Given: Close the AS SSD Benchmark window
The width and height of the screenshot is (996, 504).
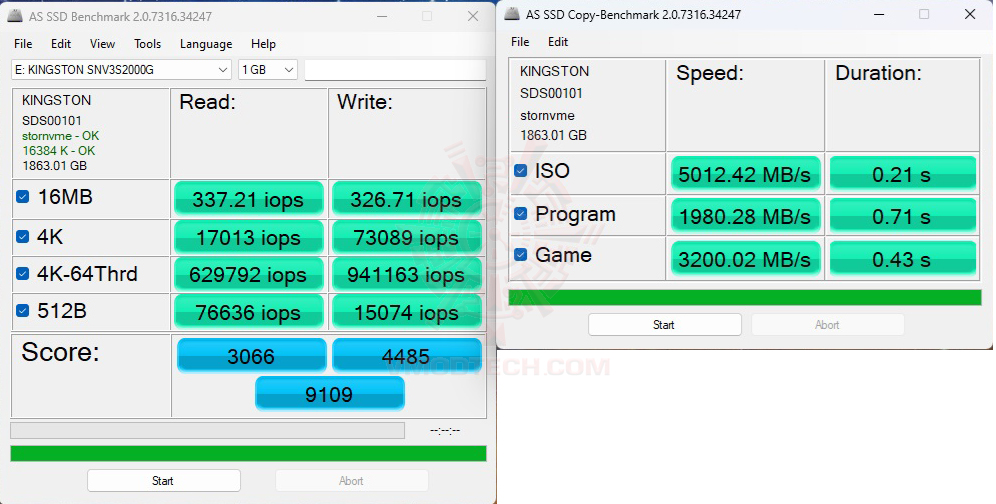Looking at the screenshot, I should coord(473,17).
